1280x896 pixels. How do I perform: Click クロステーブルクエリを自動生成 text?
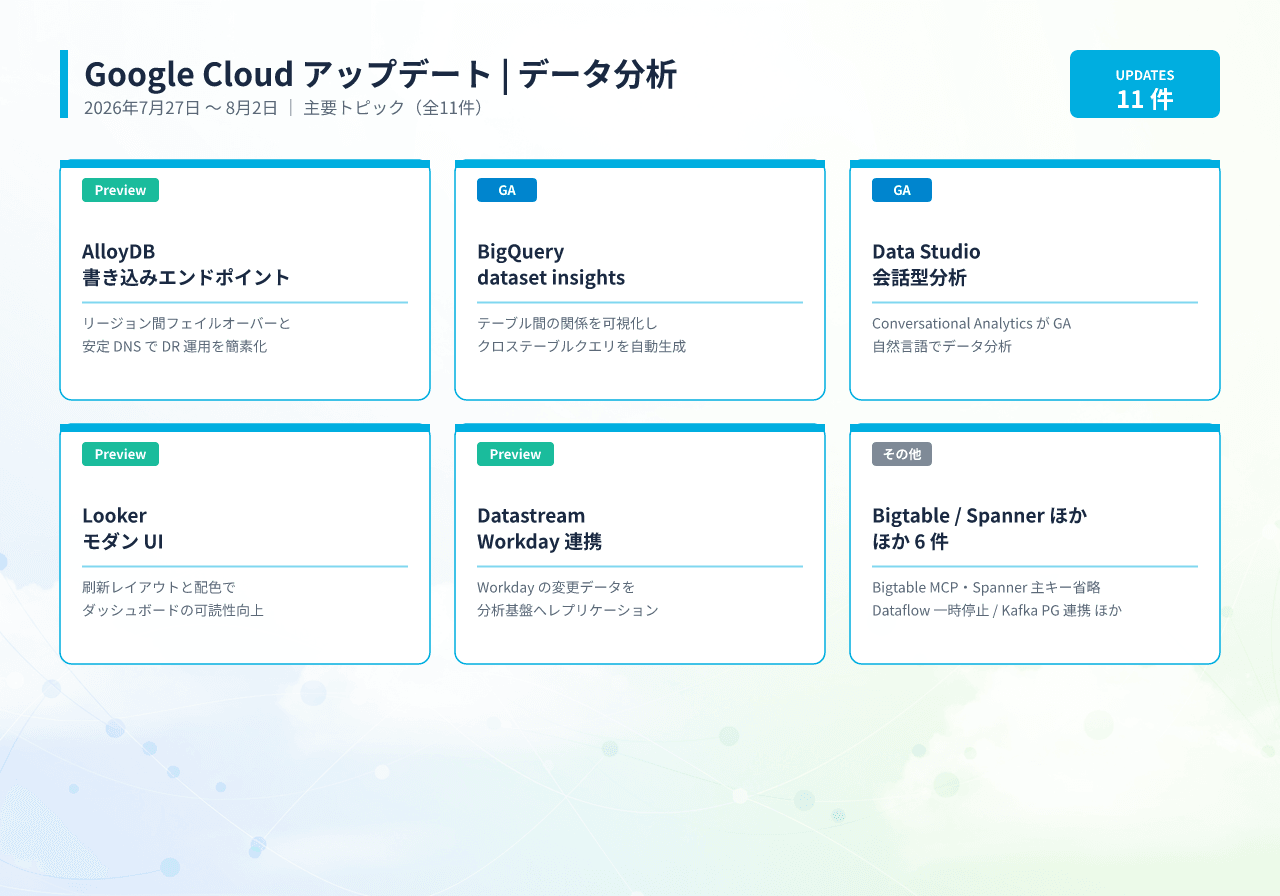(581, 346)
